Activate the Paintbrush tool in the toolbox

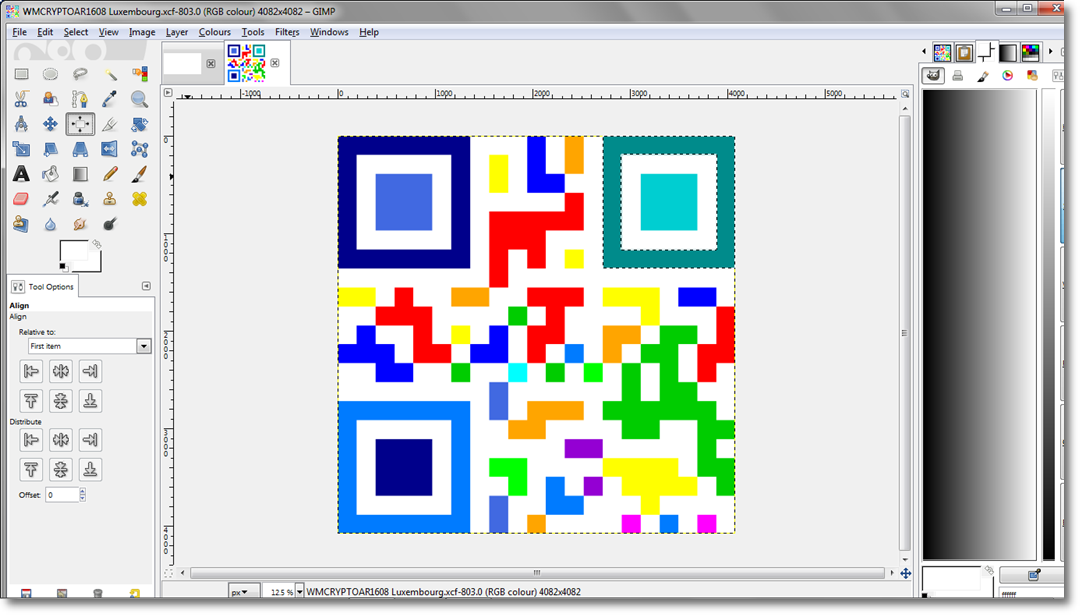click(x=139, y=174)
